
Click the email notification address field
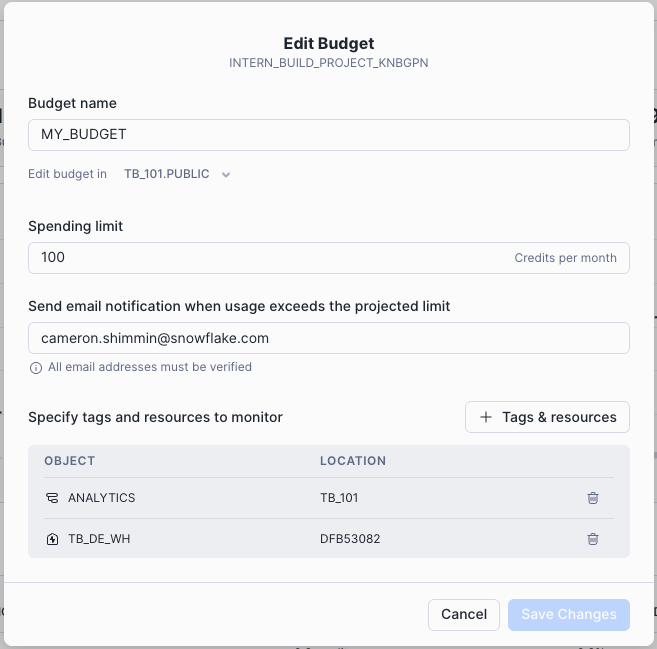coord(328,338)
